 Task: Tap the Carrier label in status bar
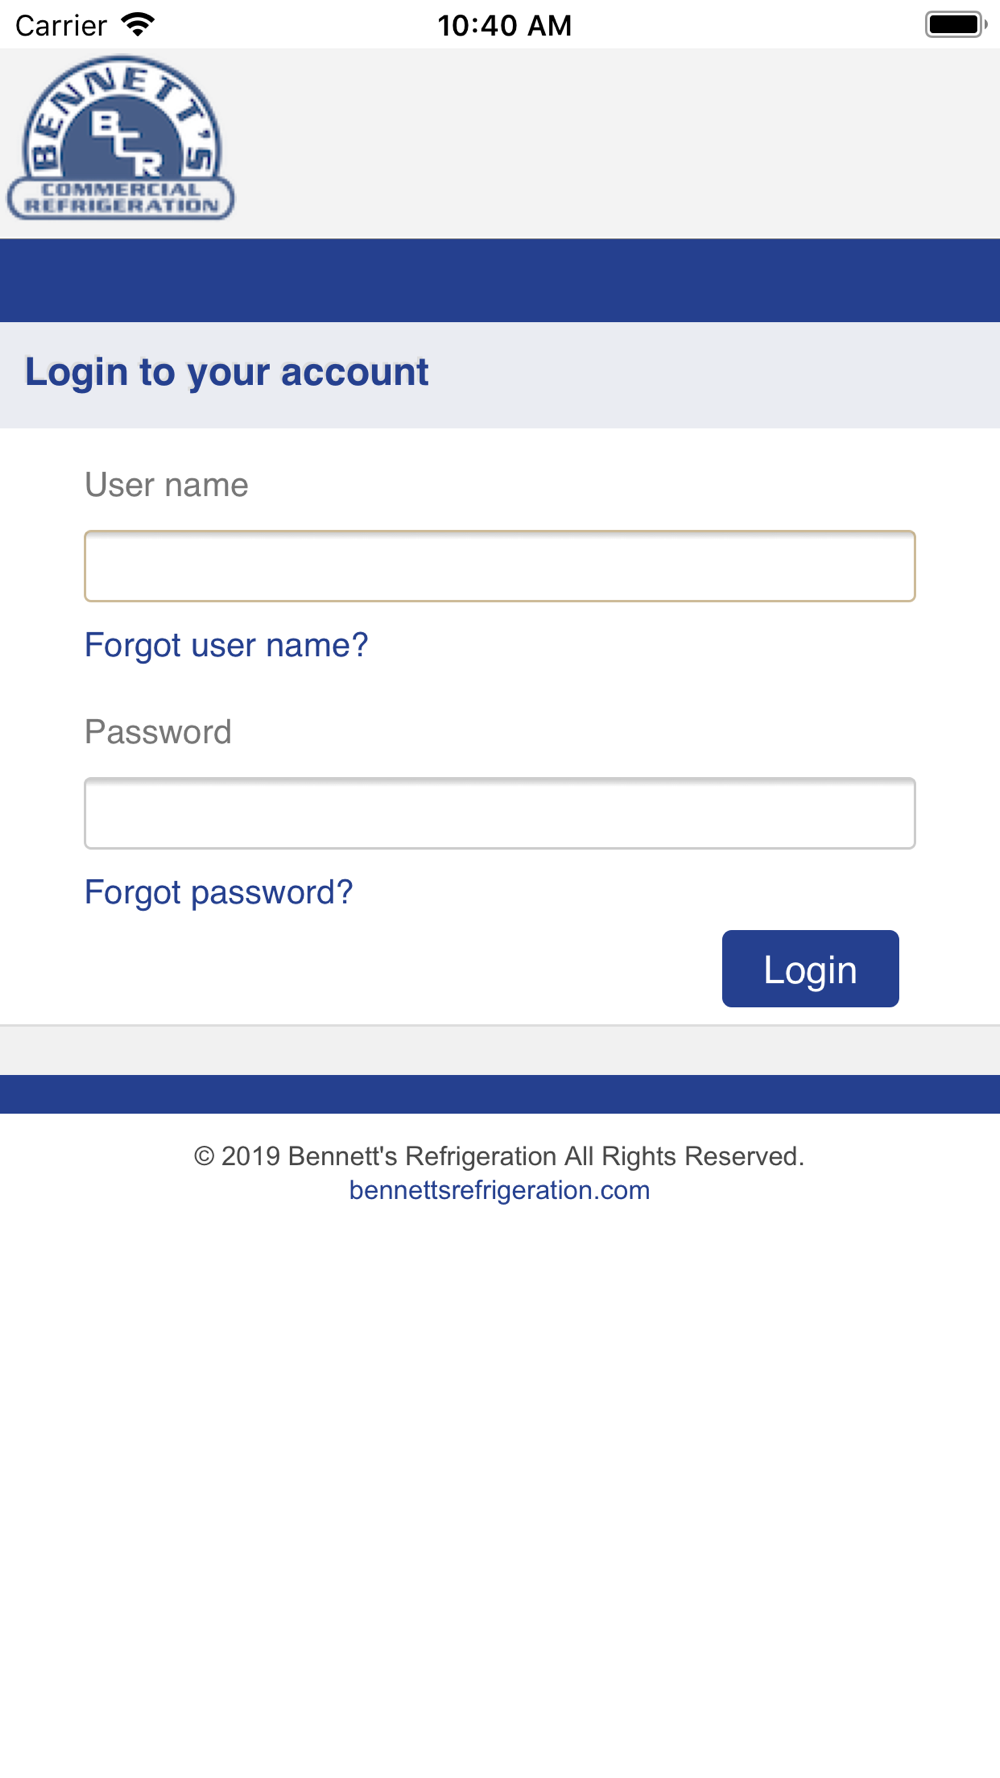tap(61, 25)
